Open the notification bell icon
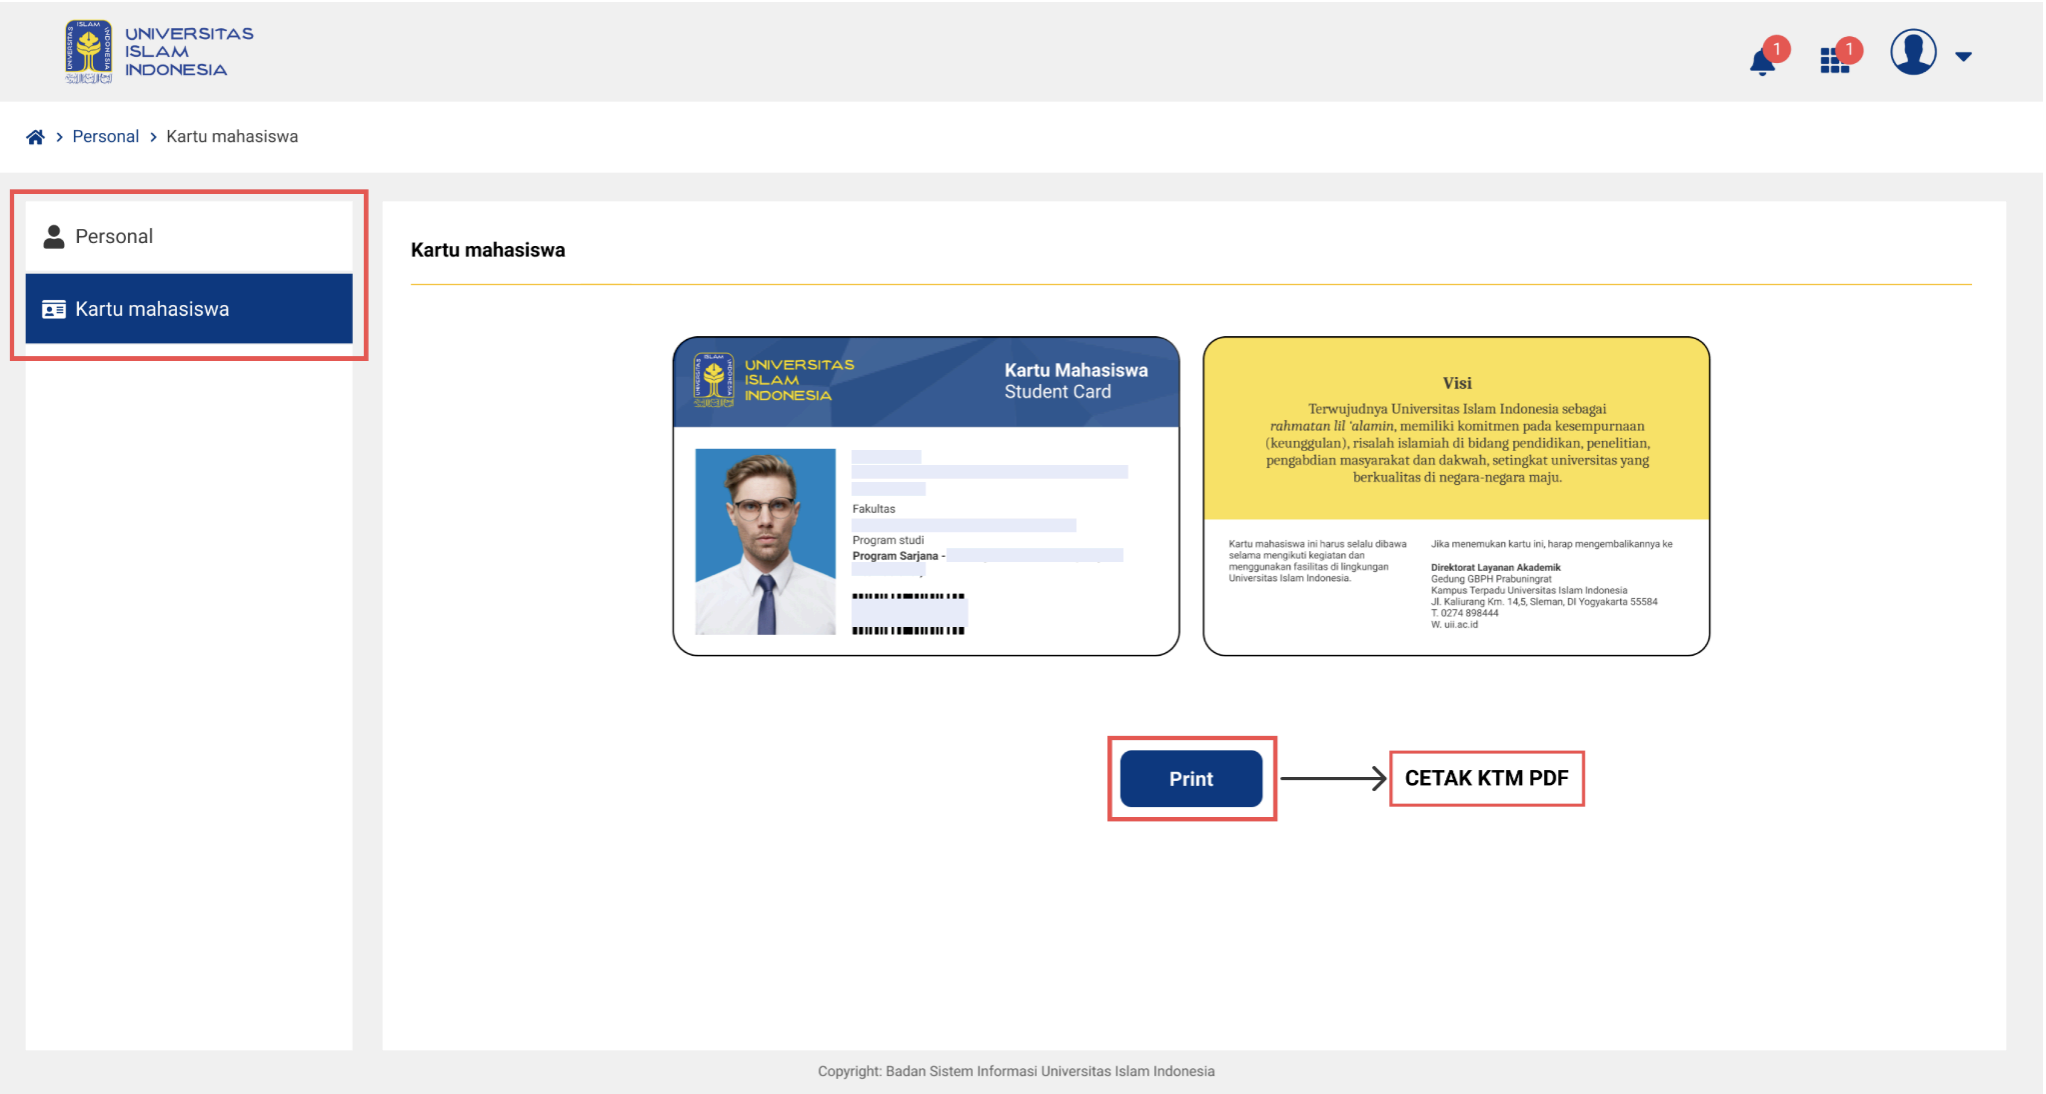2046x1094 pixels. point(1762,63)
